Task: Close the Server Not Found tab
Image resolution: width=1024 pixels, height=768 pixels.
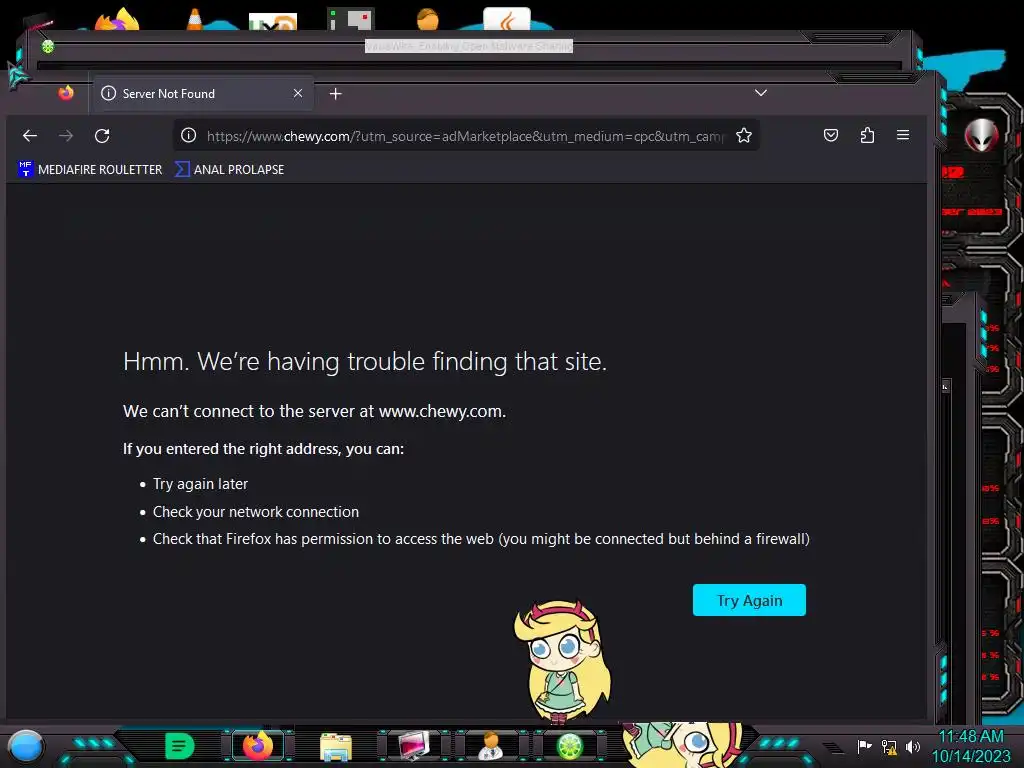Action: pos(298,93)
